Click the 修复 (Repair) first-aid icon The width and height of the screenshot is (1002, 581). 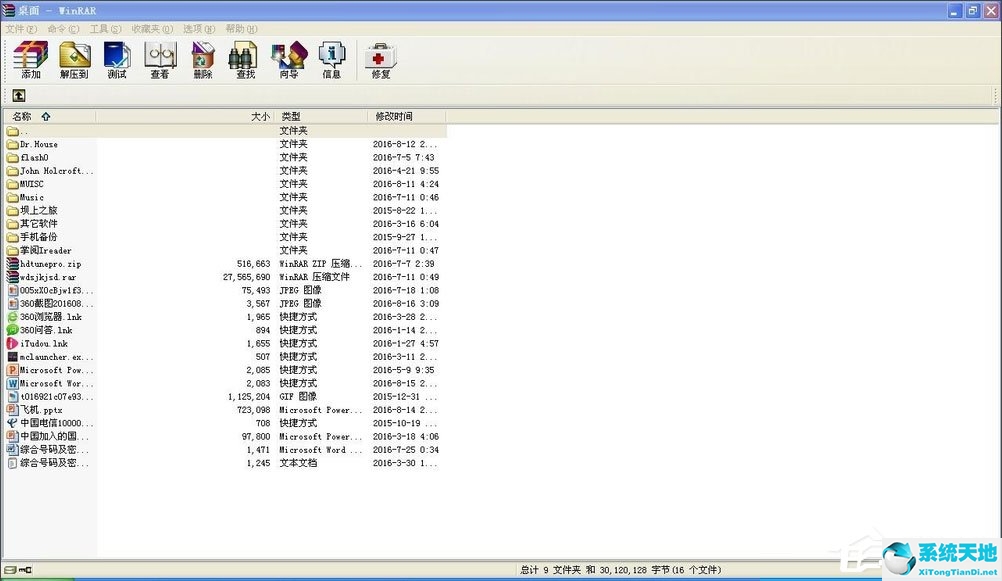(x=381, y=59)
